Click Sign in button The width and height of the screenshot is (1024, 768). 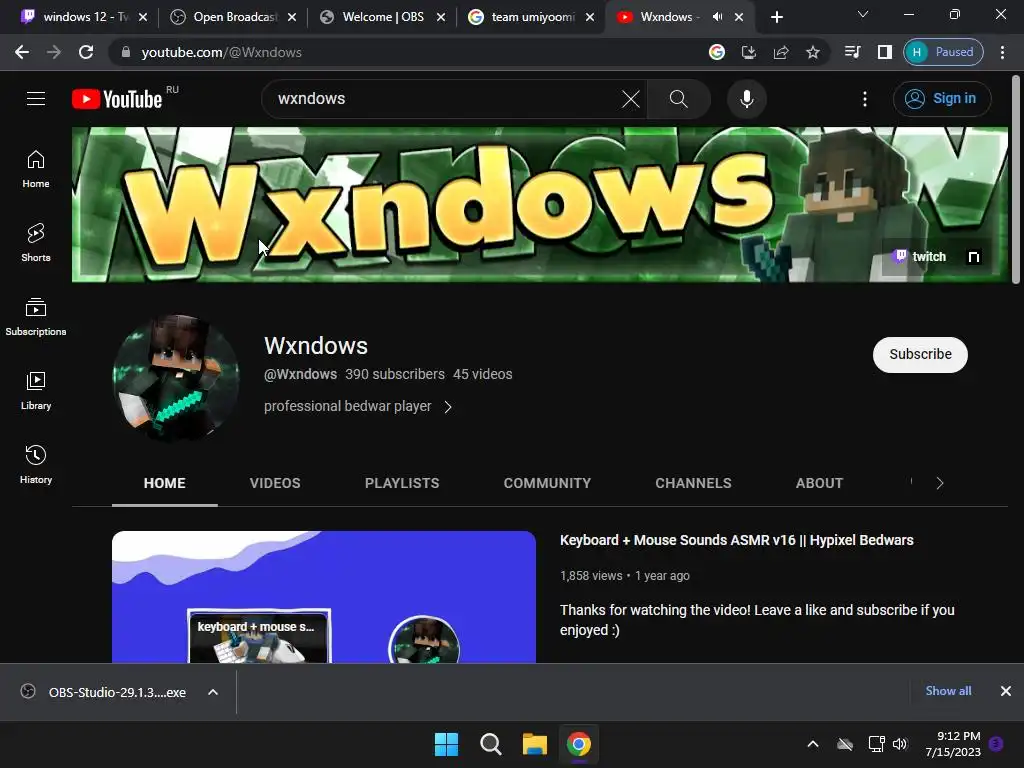[x=942, y=99]
